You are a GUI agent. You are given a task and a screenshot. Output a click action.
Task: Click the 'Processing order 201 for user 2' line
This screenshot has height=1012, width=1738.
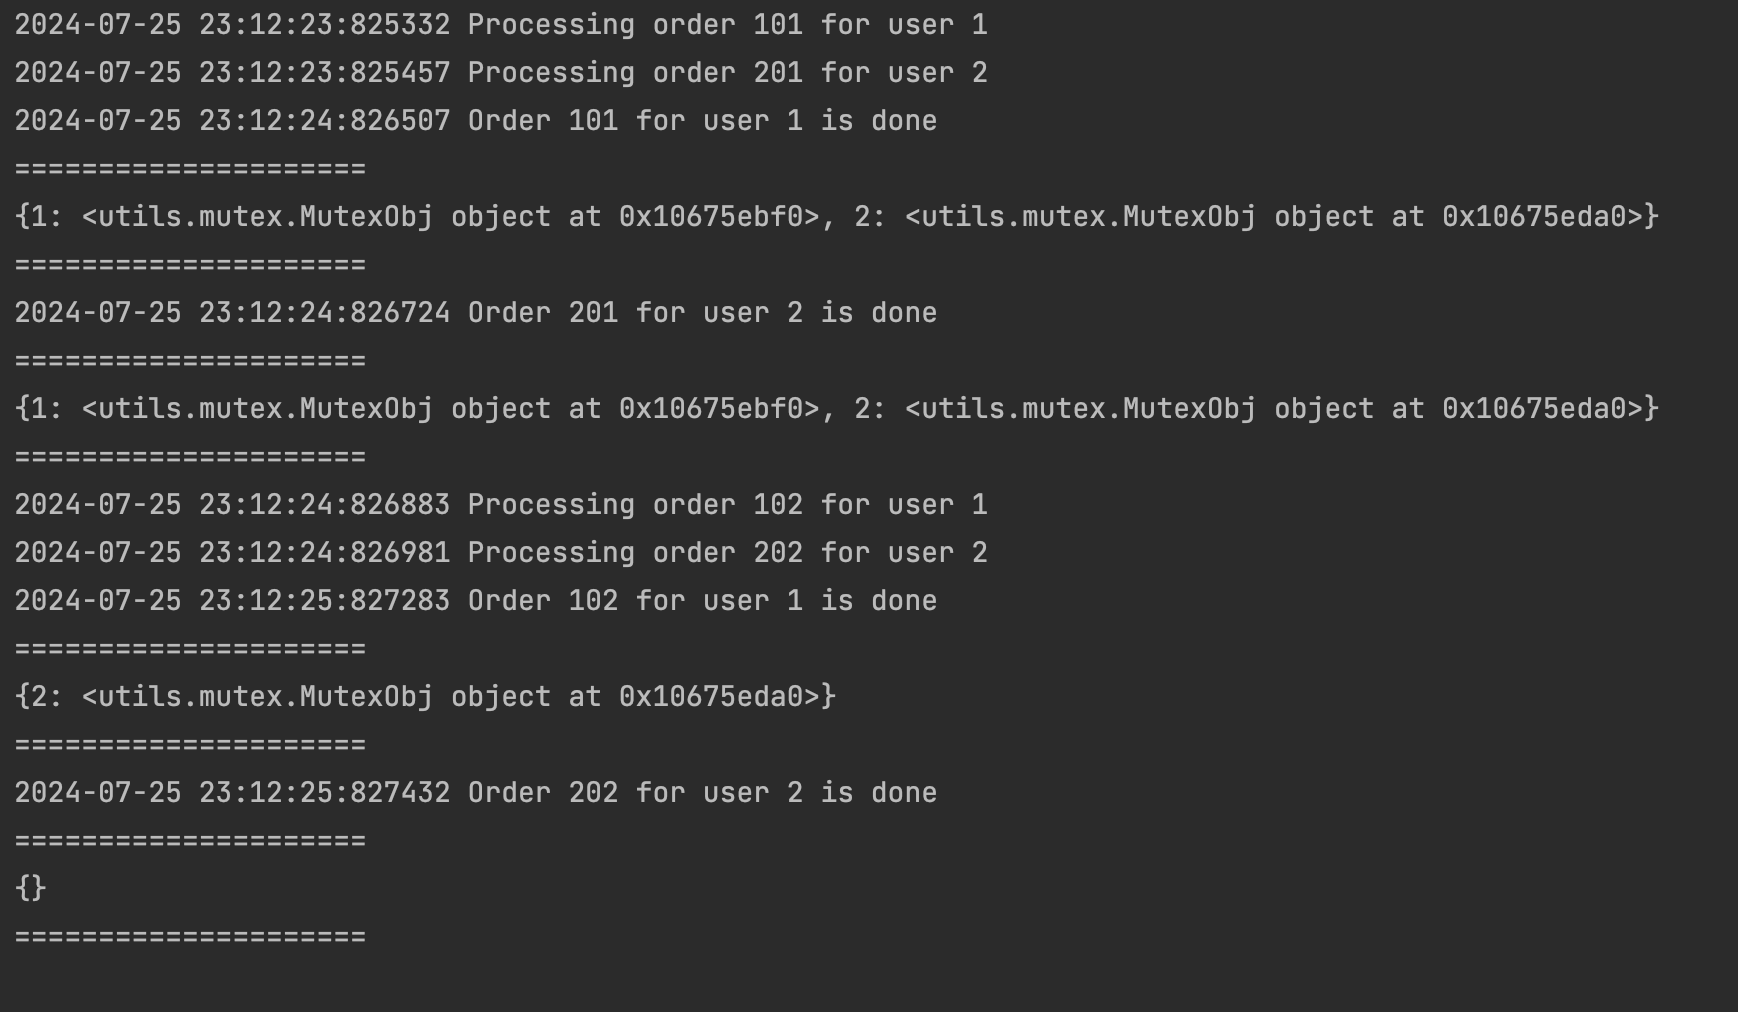click(x=501, y=73)
